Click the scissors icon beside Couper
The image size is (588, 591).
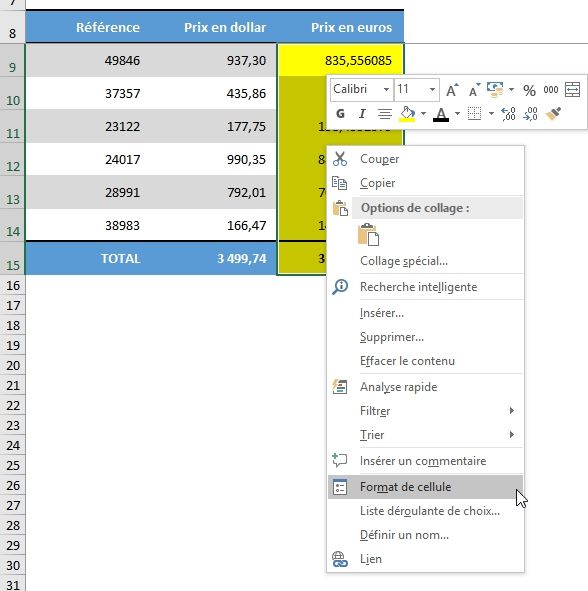(x=340, y=159)
